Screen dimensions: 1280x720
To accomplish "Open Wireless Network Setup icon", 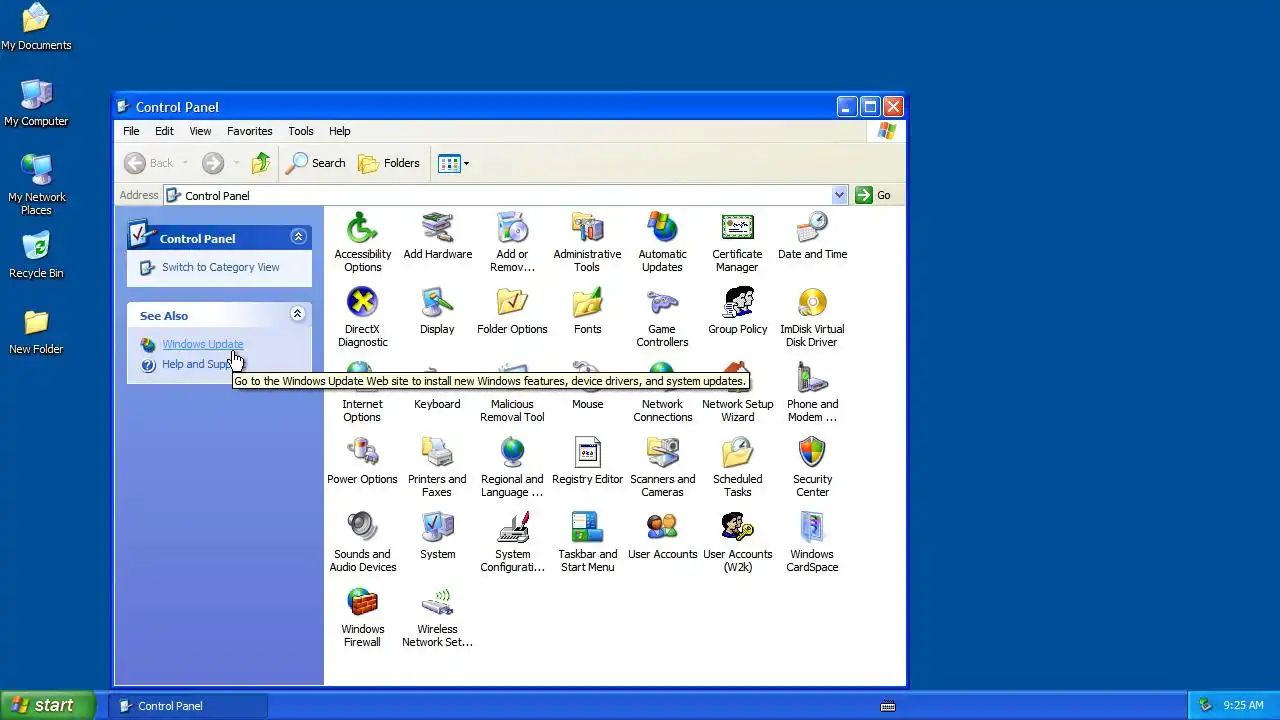I will click(437, 602).
